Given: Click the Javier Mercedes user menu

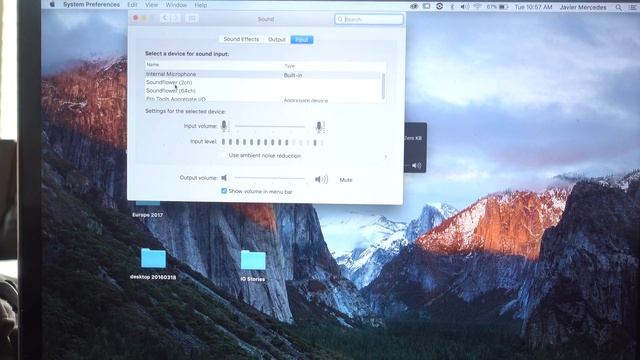Looking at the screenshot, I should point(583,7).
